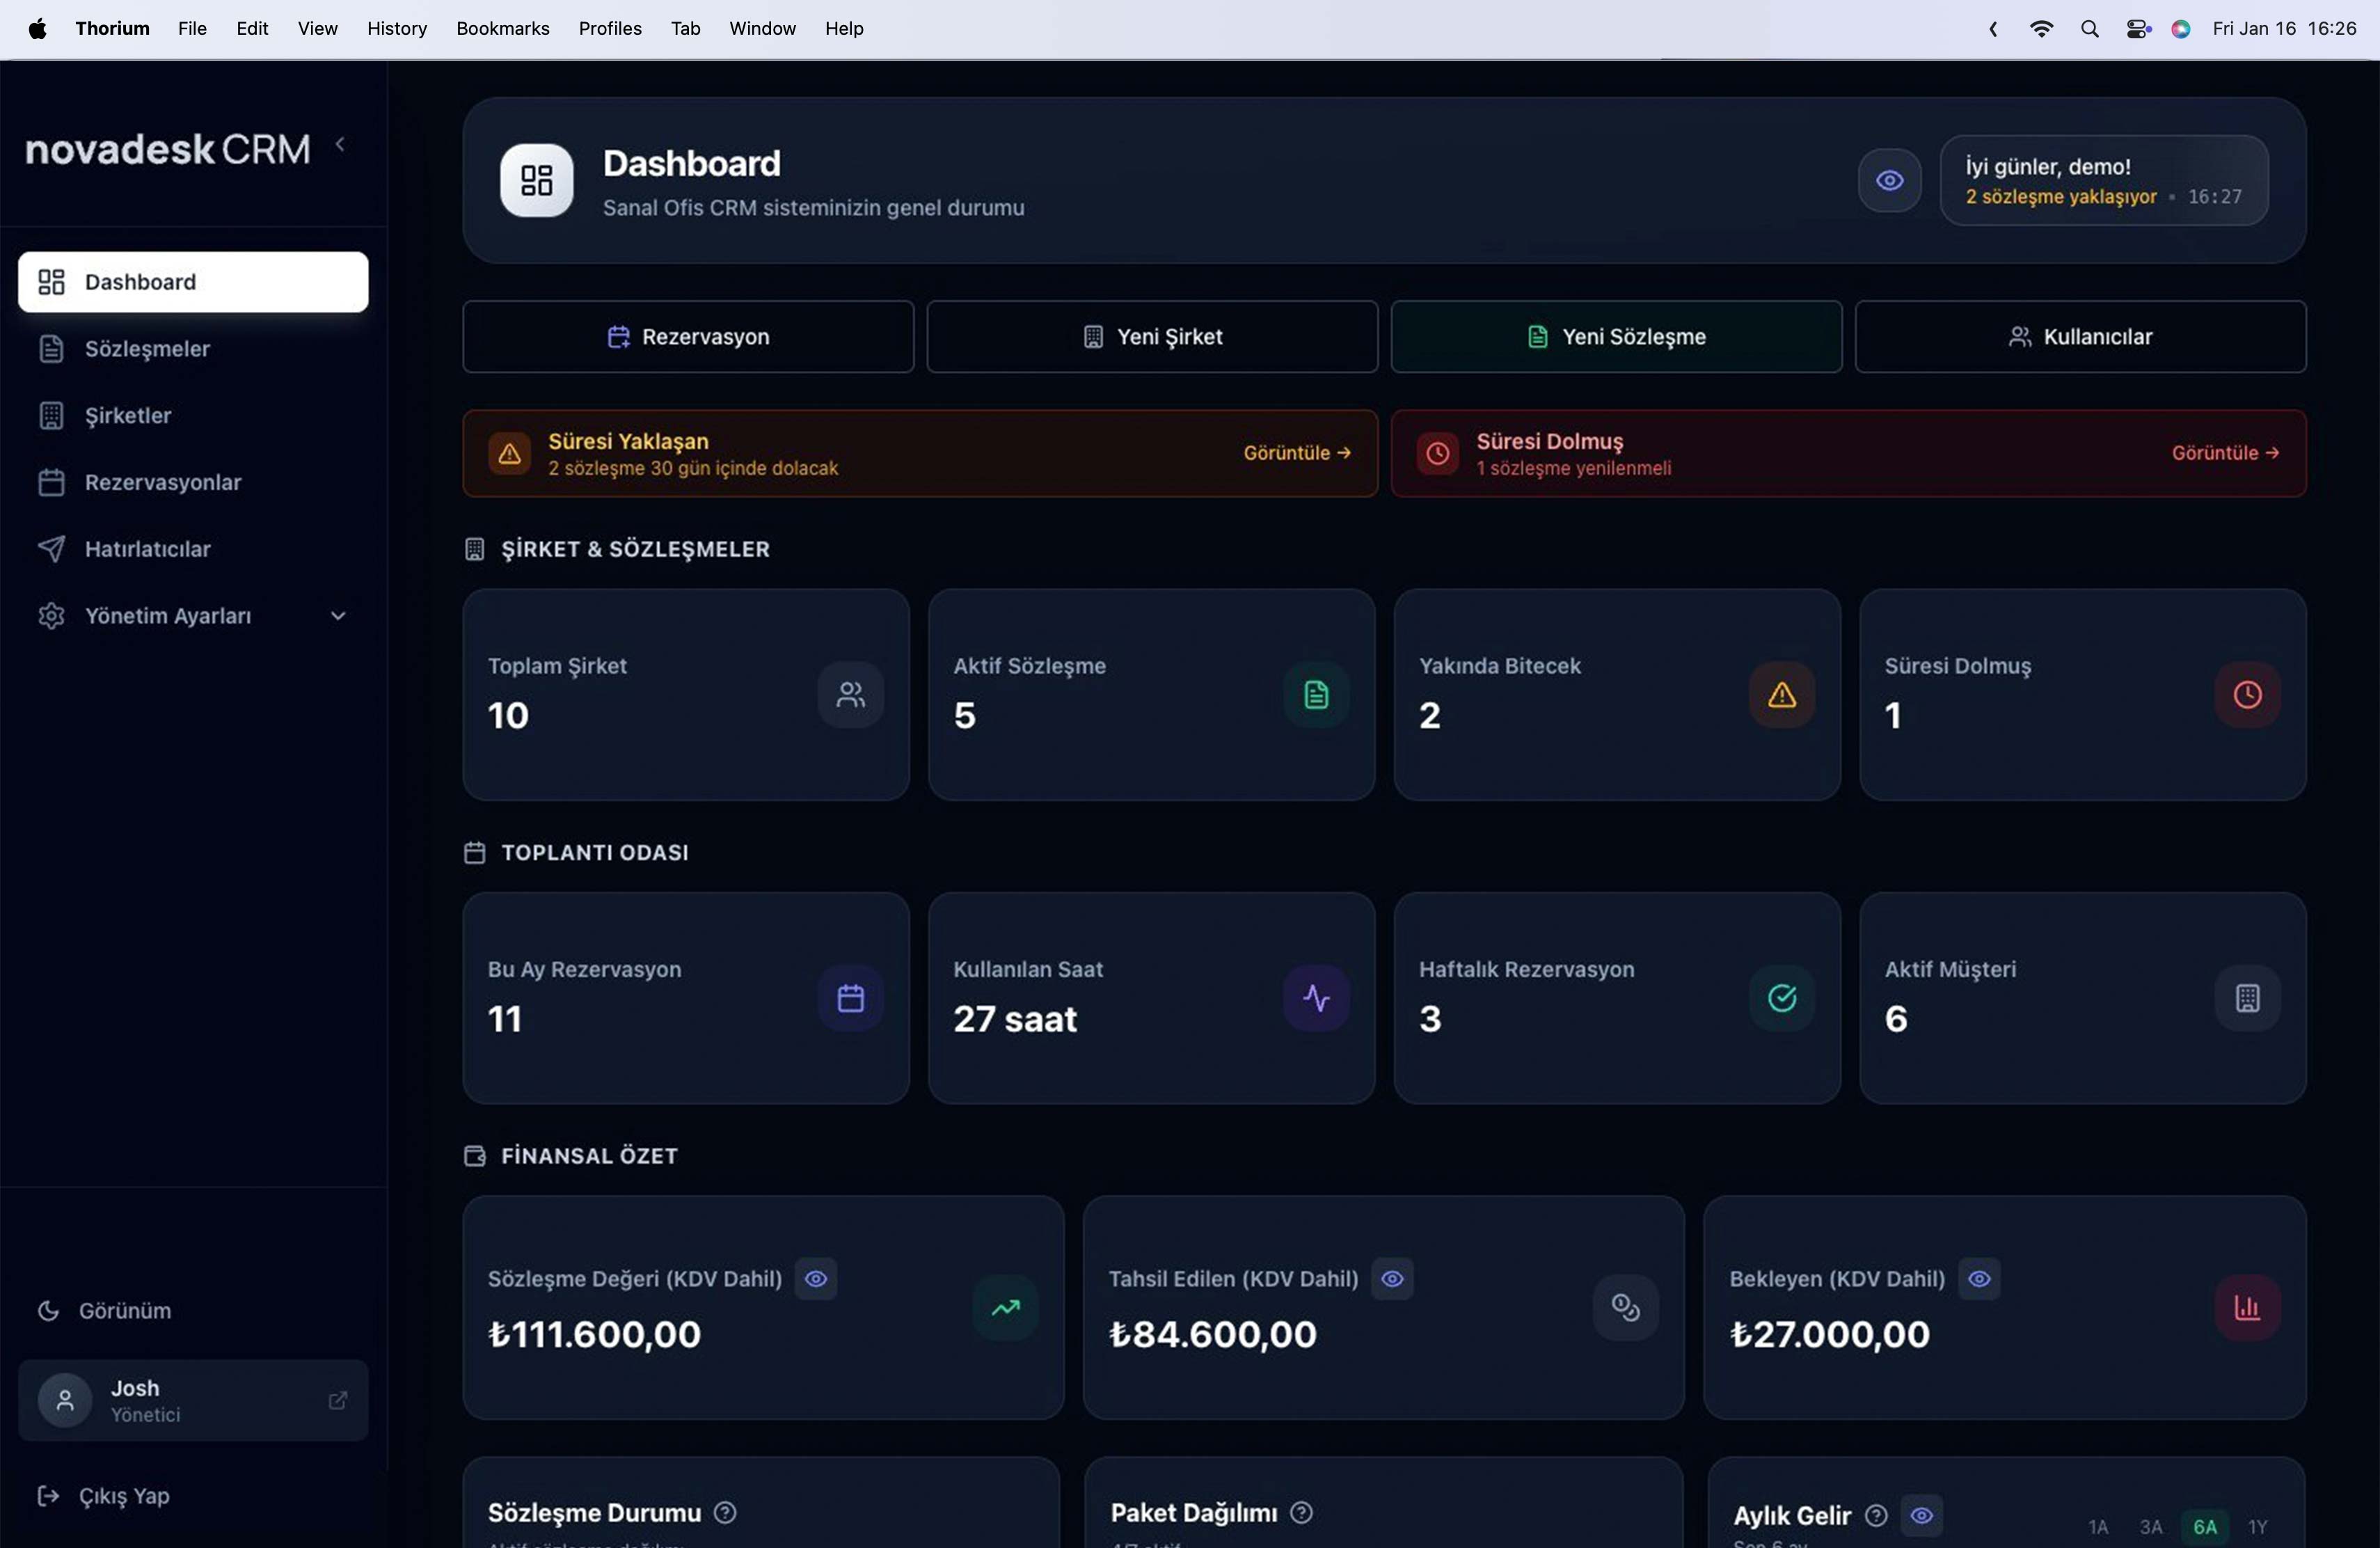
Task: Click the calendar icon on Bu Ay Rezervasyon
Action: point(850,997)
